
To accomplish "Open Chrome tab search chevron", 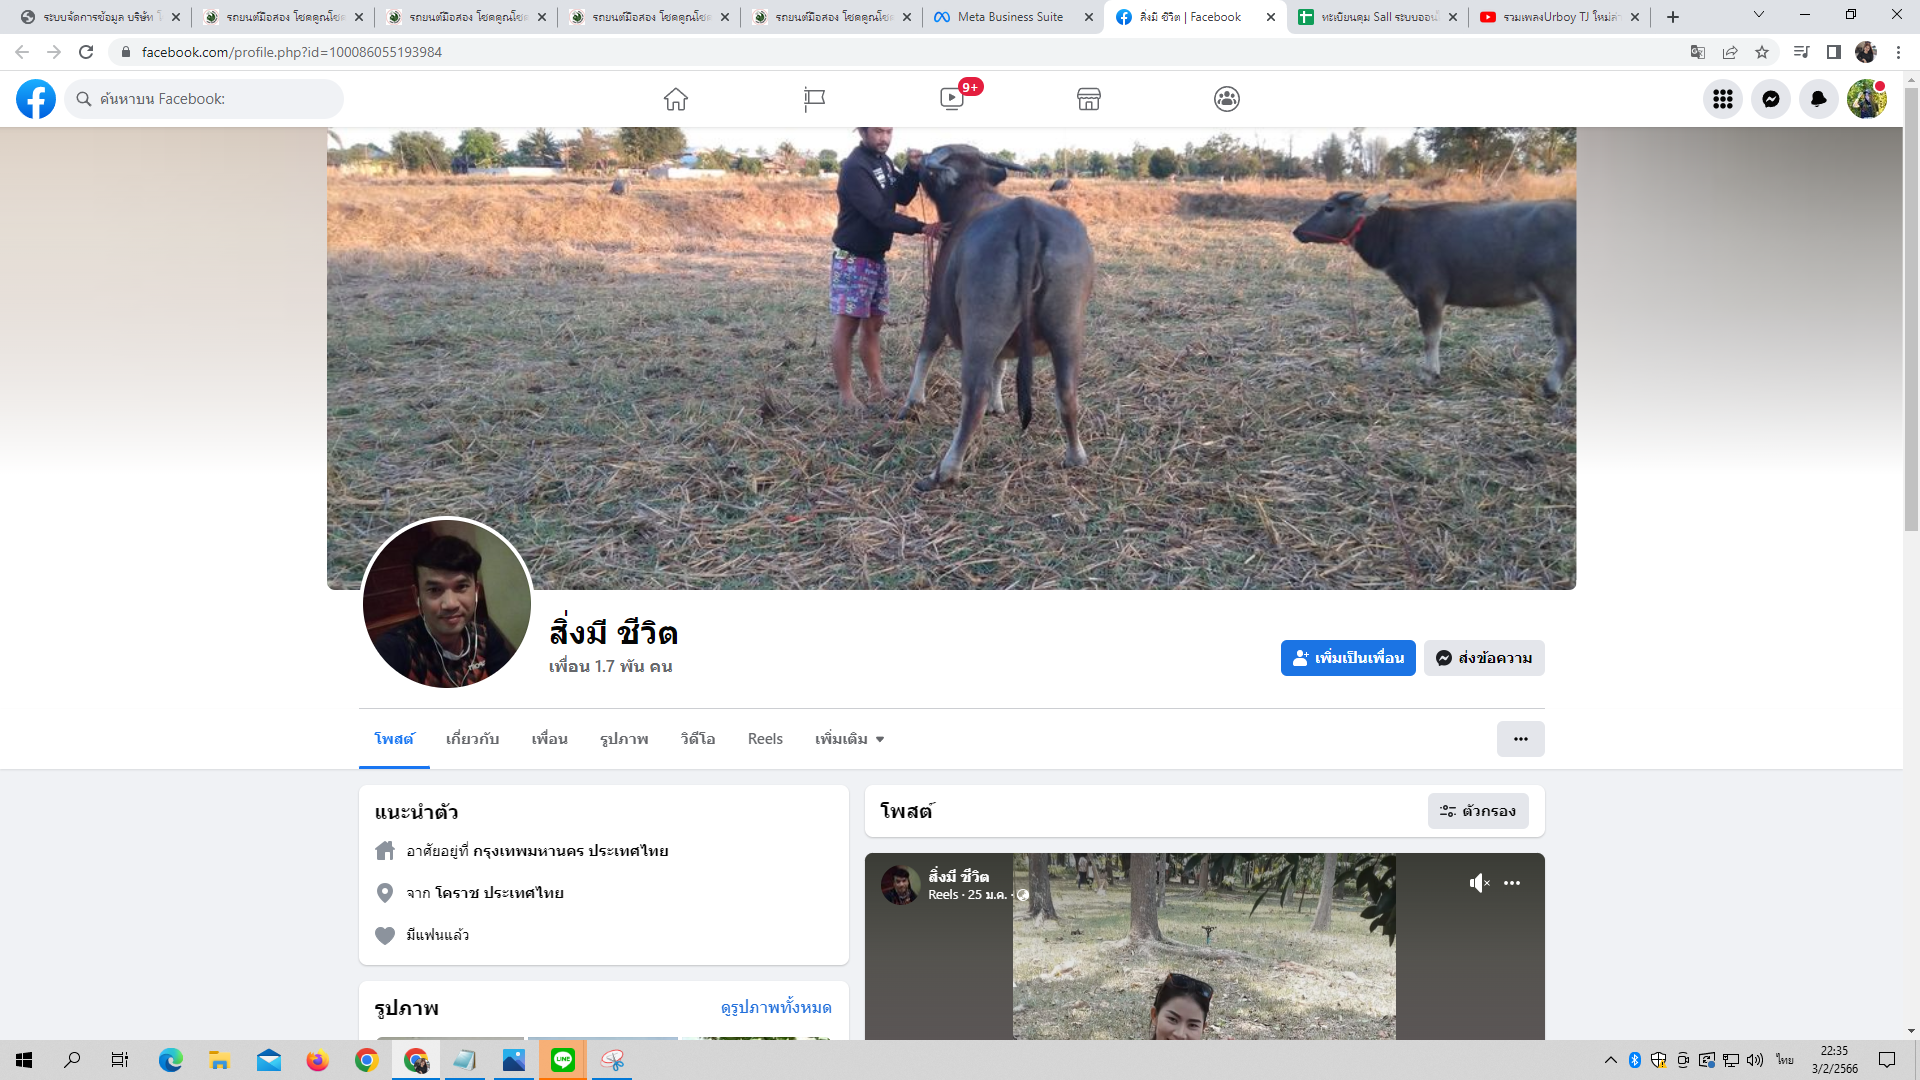I will [x=1759, y=15].
